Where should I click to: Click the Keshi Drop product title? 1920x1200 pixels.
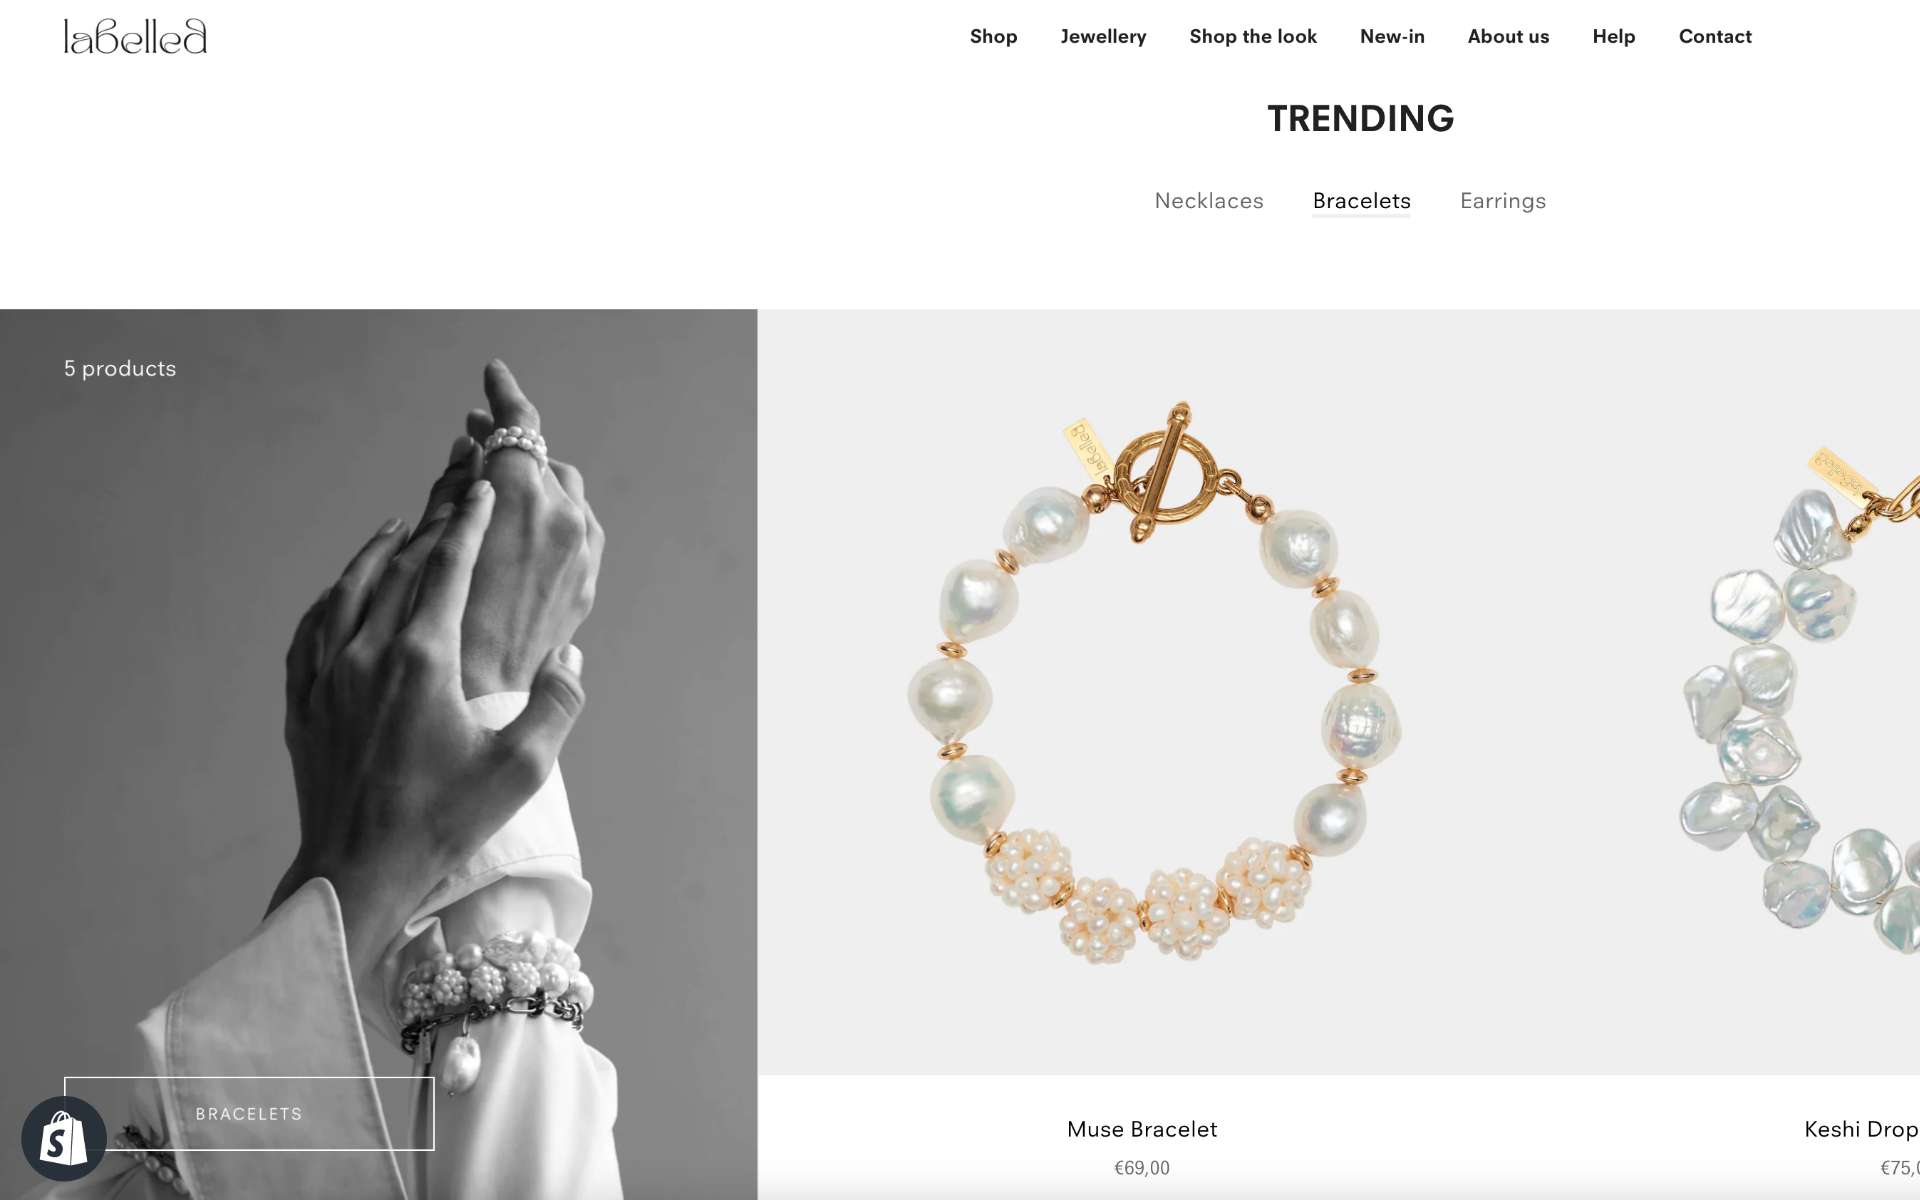coord(1861,1129)
